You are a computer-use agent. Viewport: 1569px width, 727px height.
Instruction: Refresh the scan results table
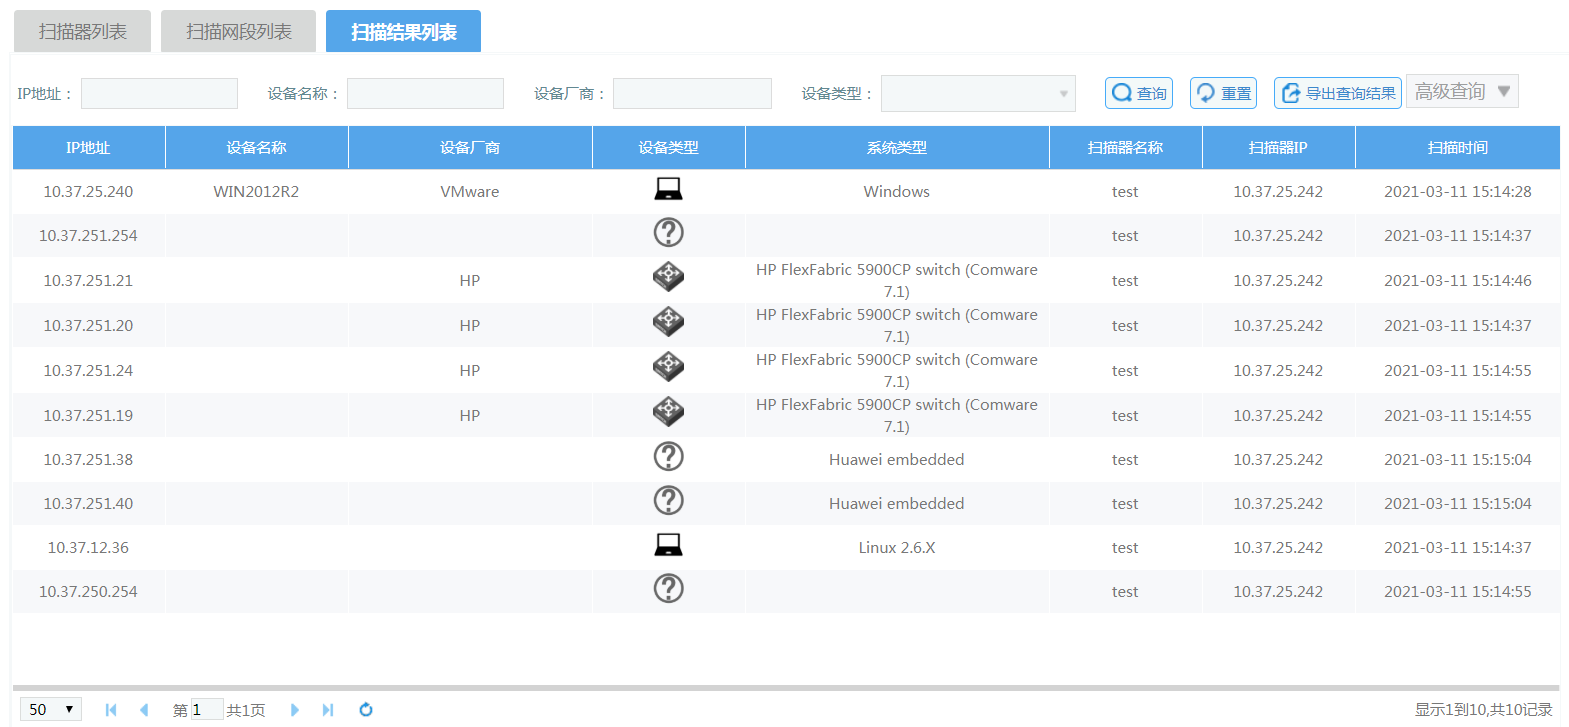tap(366, 710)
